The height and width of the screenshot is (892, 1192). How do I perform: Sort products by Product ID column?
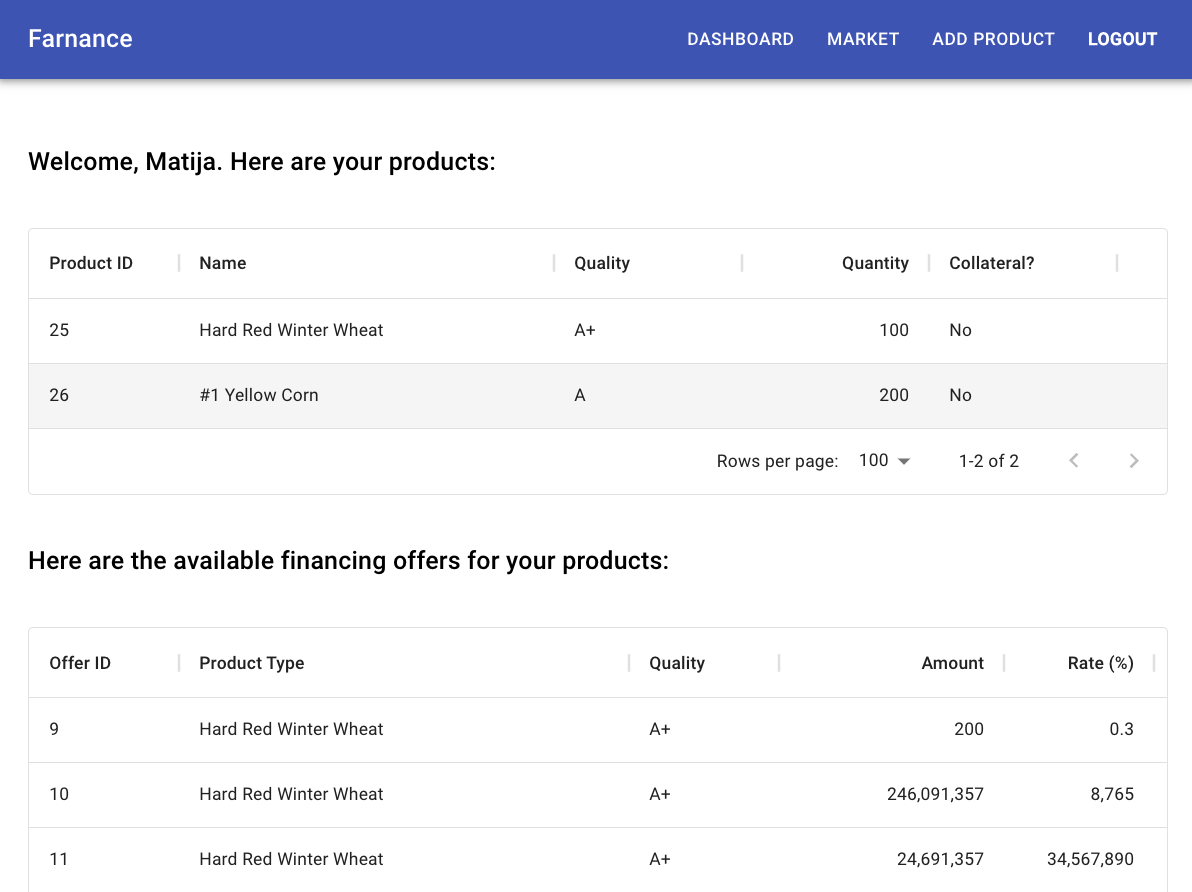click(91, 263)
